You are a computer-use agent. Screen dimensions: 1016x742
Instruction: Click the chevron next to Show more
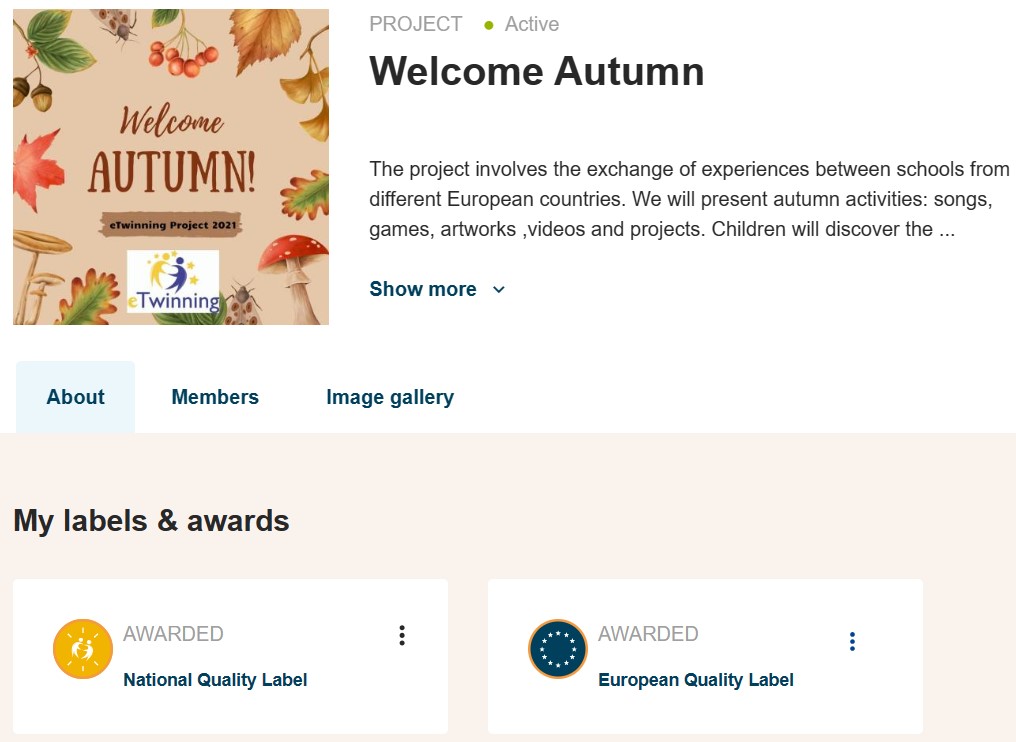click(x=499, y=290)
